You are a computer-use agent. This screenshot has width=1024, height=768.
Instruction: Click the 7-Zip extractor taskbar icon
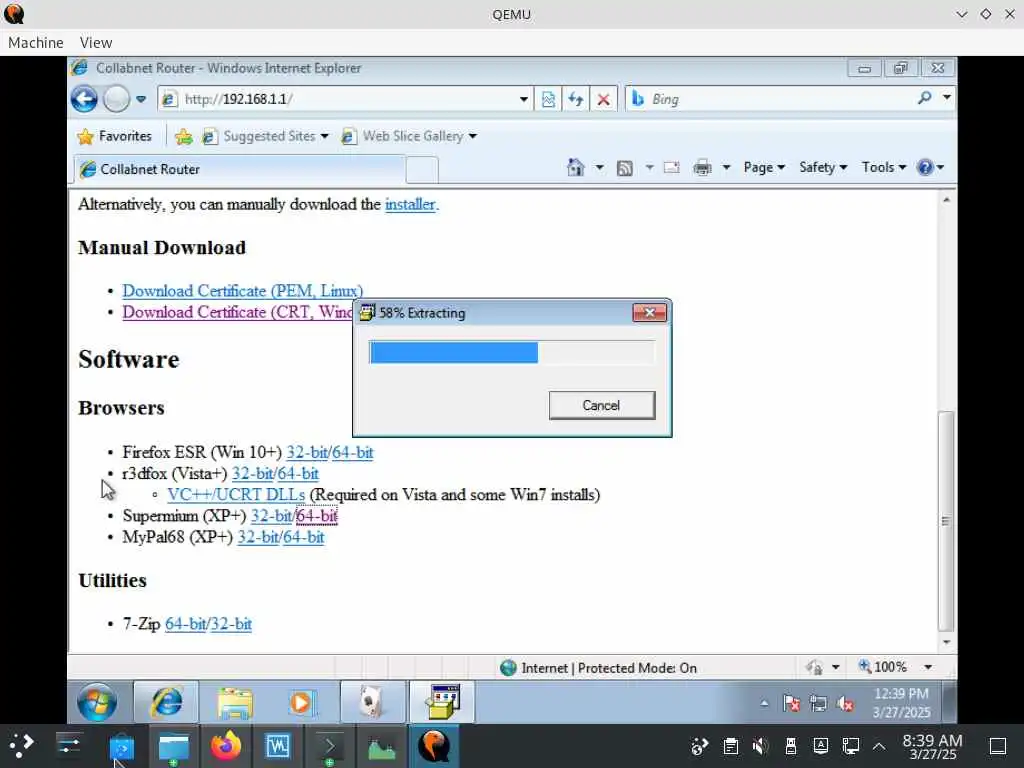pos(442,702)
